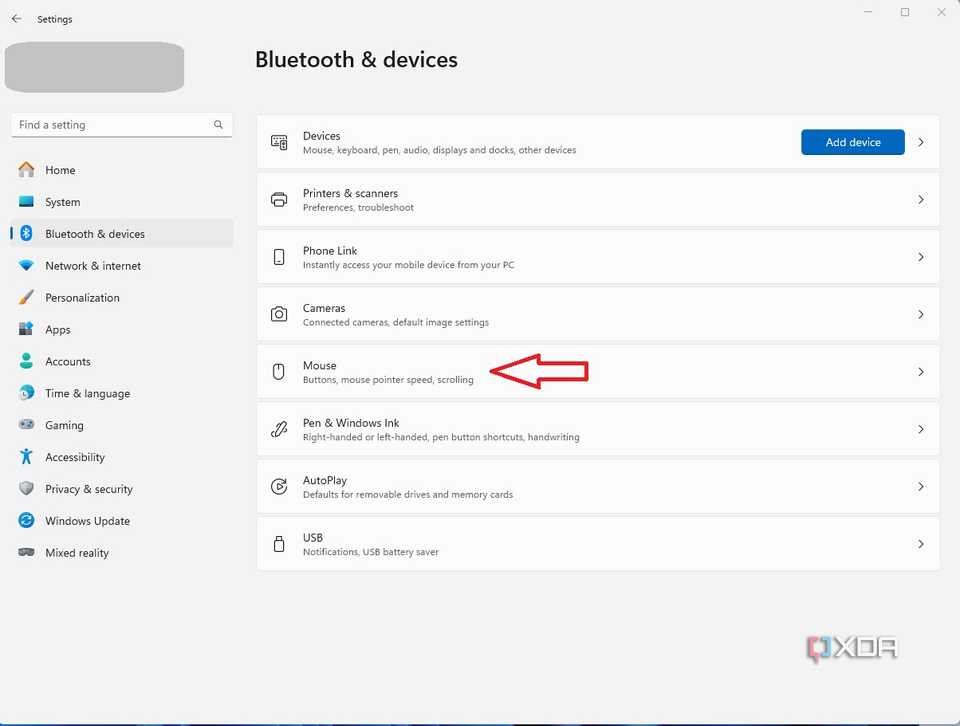Click the Apps icon in the sidebar
The height and width of the screenshot is (726, 960).
tap(26, 329)
